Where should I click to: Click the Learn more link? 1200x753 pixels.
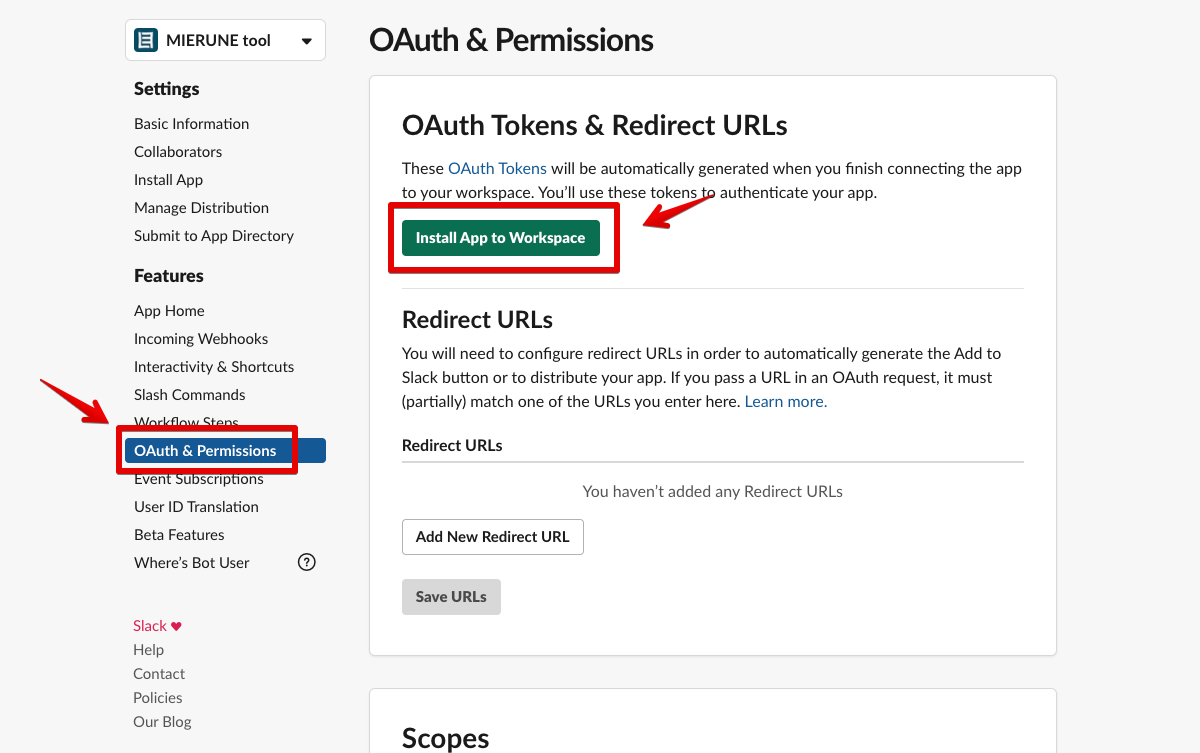(785, 402)
